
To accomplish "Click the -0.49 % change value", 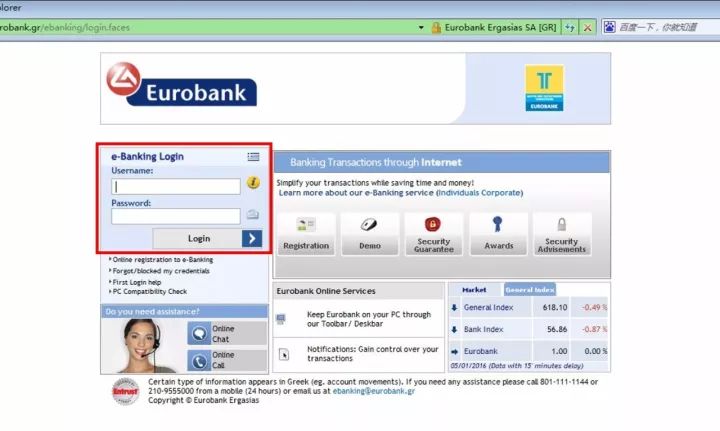I will click(594, 308).
